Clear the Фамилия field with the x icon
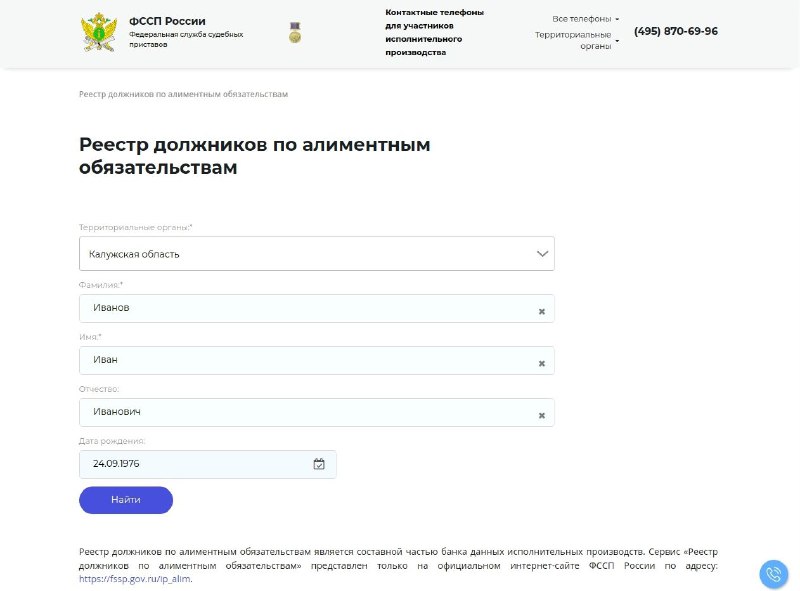The width and height of the screenshot is (800, 591). pos(542,311)
